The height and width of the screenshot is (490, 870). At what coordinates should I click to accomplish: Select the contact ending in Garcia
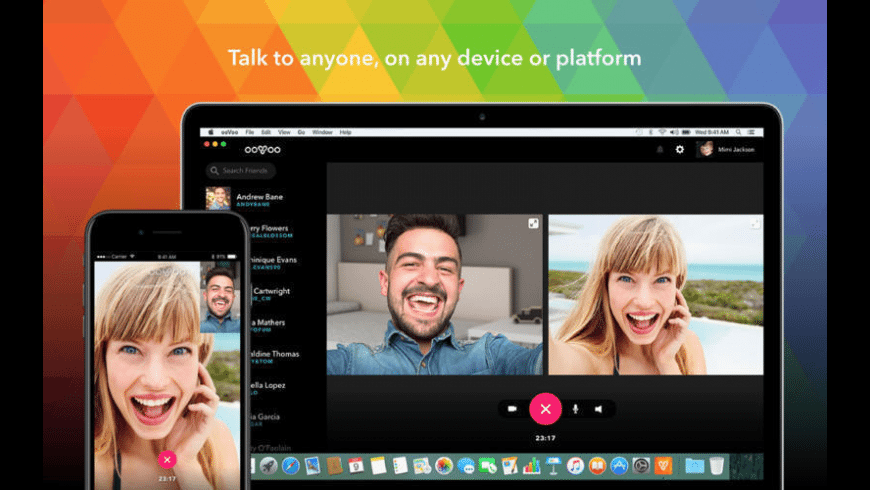pyautogui.click(x=265, y=419)
